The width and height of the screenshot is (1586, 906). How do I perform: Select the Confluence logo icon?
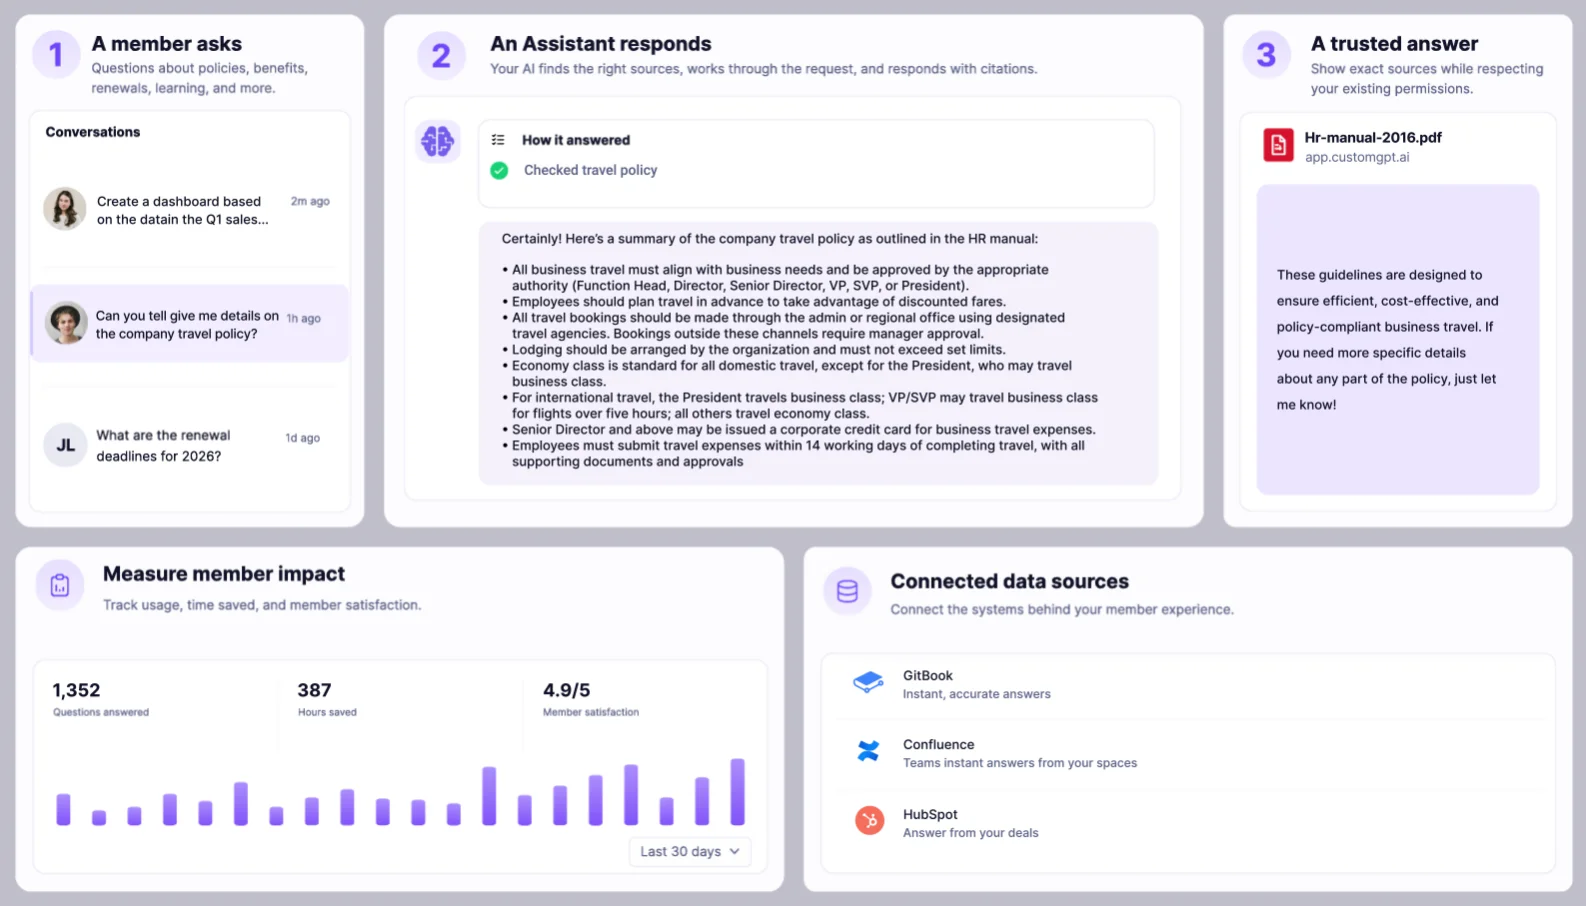tap(868, 751)
